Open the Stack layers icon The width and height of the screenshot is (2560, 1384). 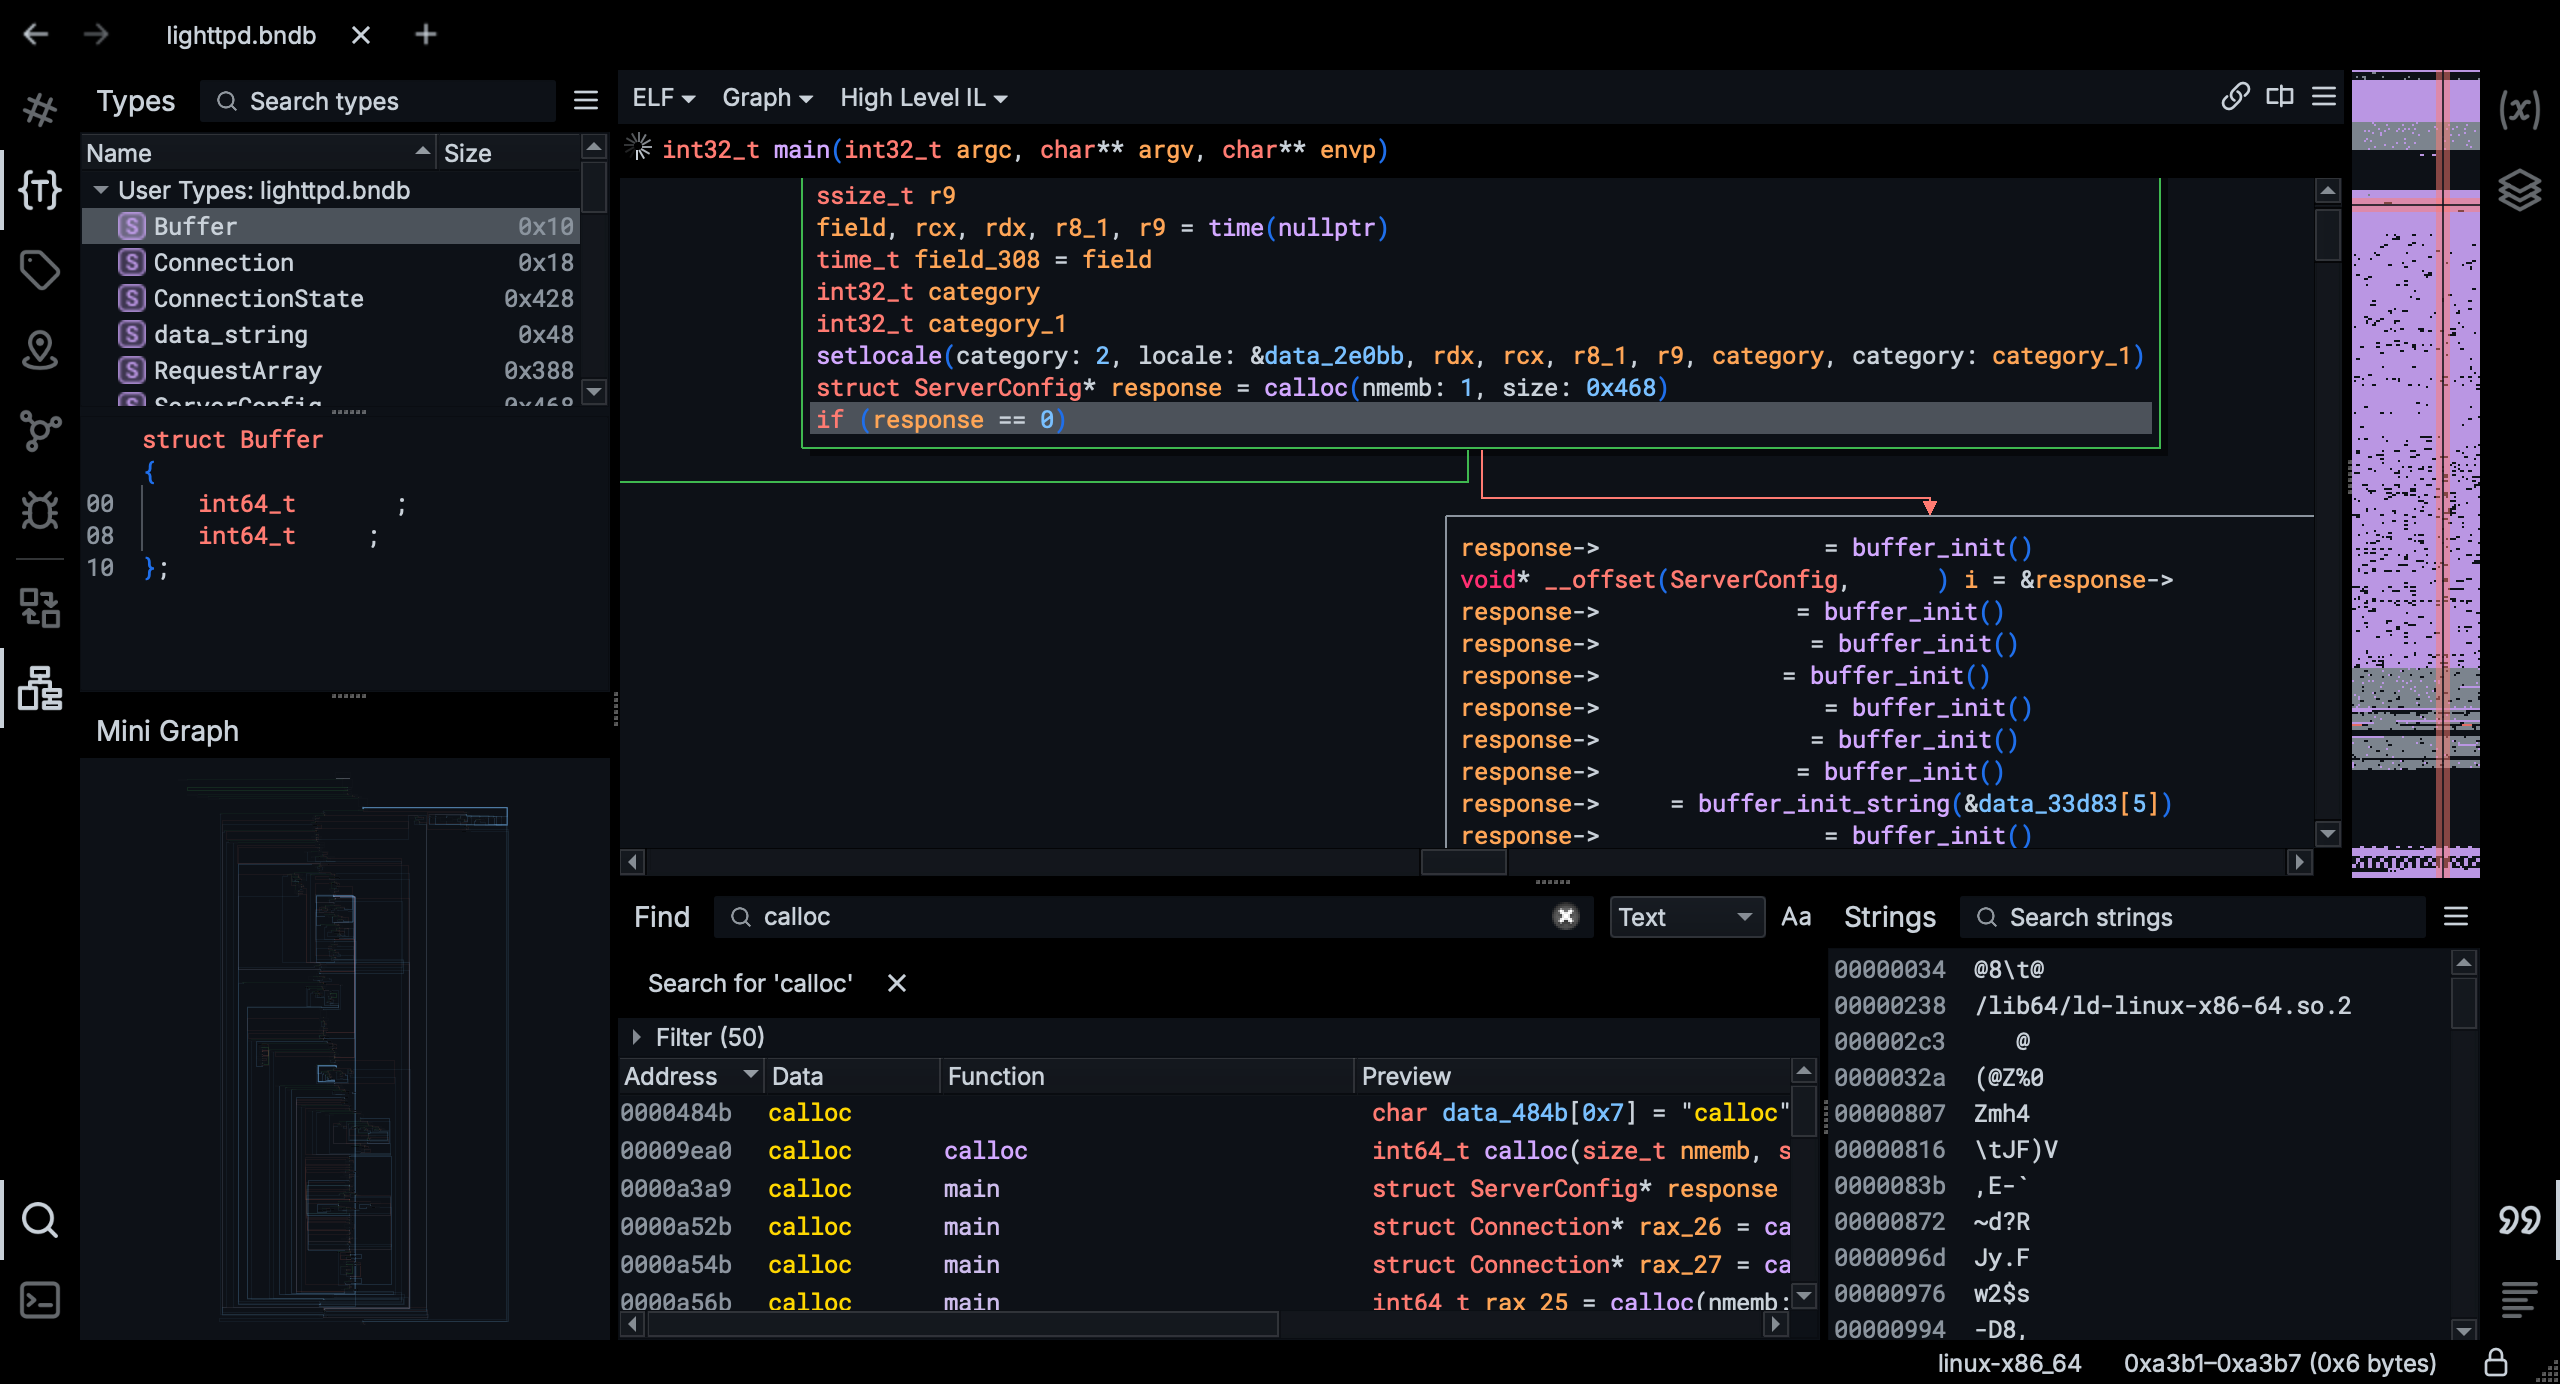click(x=2519, y=189)
